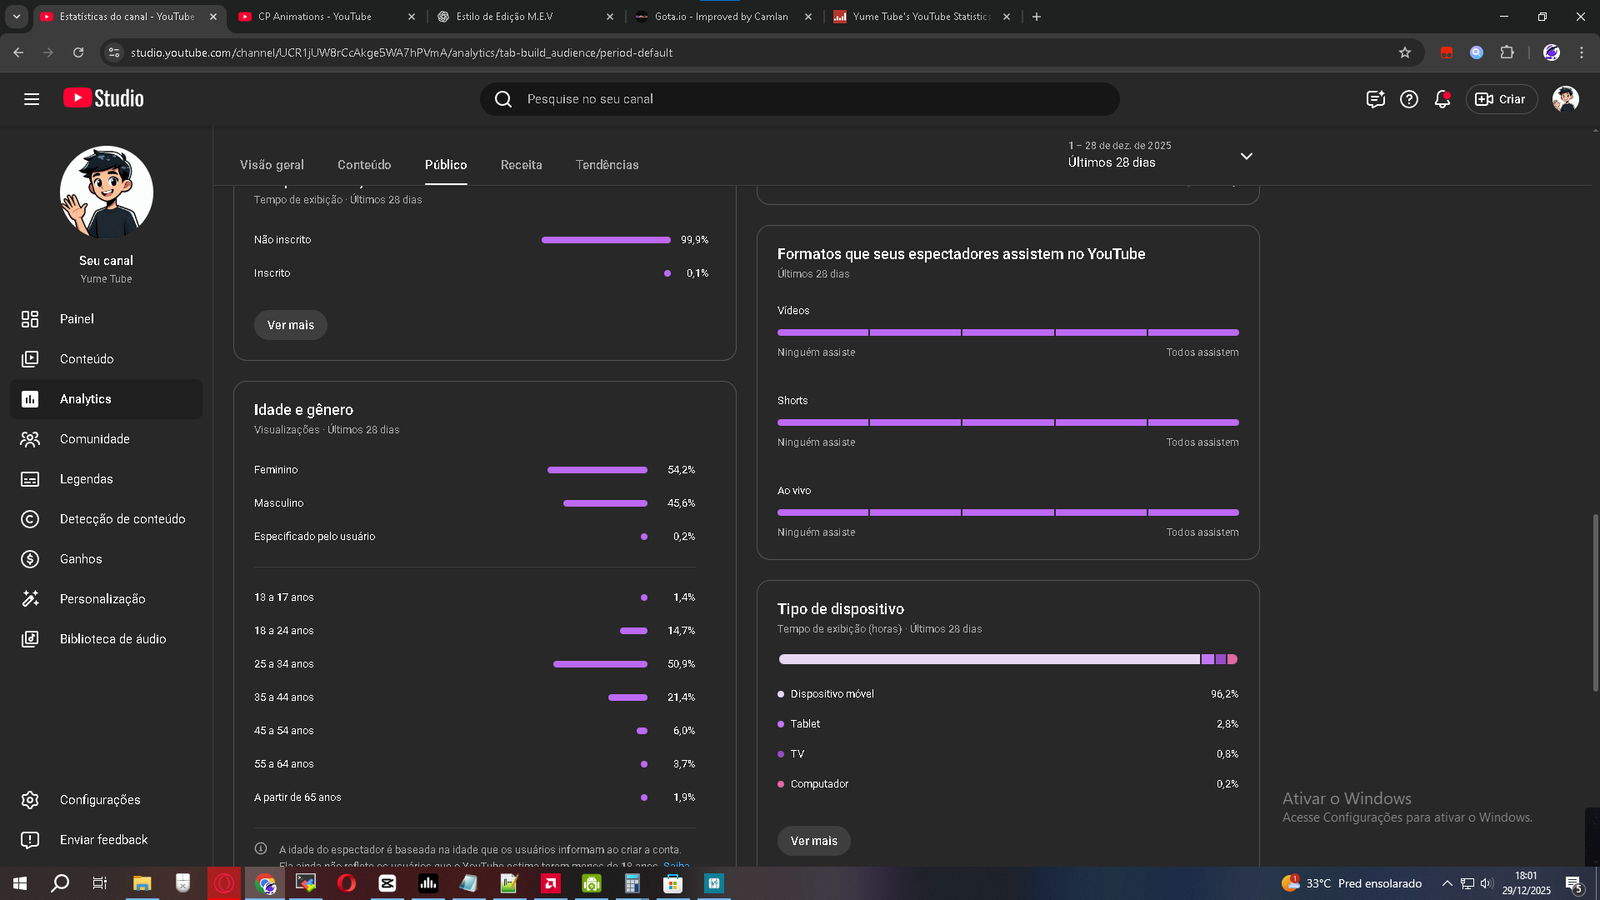Viewport: 1600px width, 900px height.
Task: Open the notifications bell icon
Action: pos(1442,99)
